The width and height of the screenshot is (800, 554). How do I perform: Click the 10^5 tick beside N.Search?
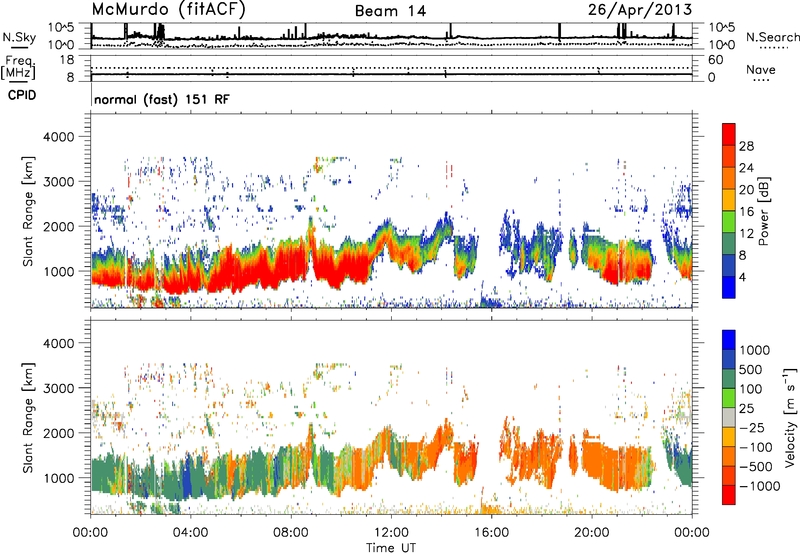click(x=721, y=28)
